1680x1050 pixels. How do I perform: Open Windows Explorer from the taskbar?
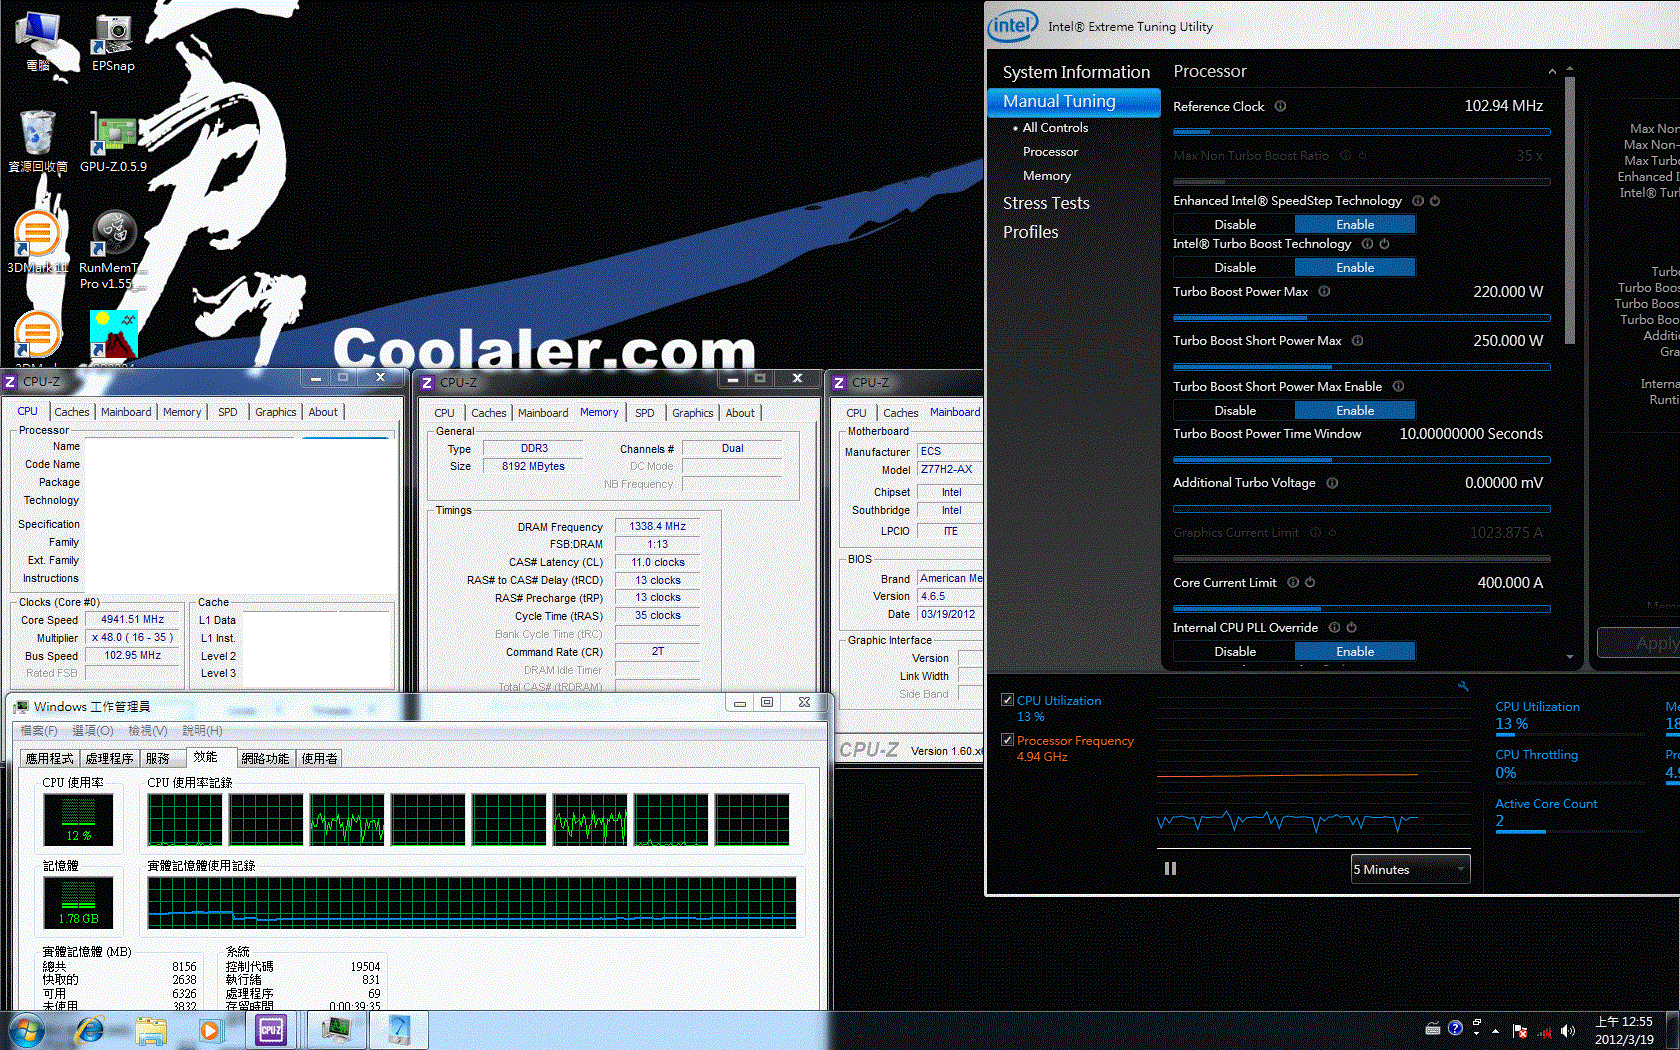(151, 1030)
